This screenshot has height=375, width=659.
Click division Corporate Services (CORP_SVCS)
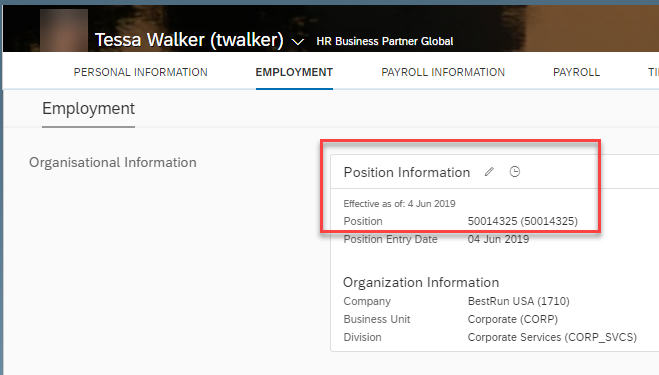tap(552, 337)
